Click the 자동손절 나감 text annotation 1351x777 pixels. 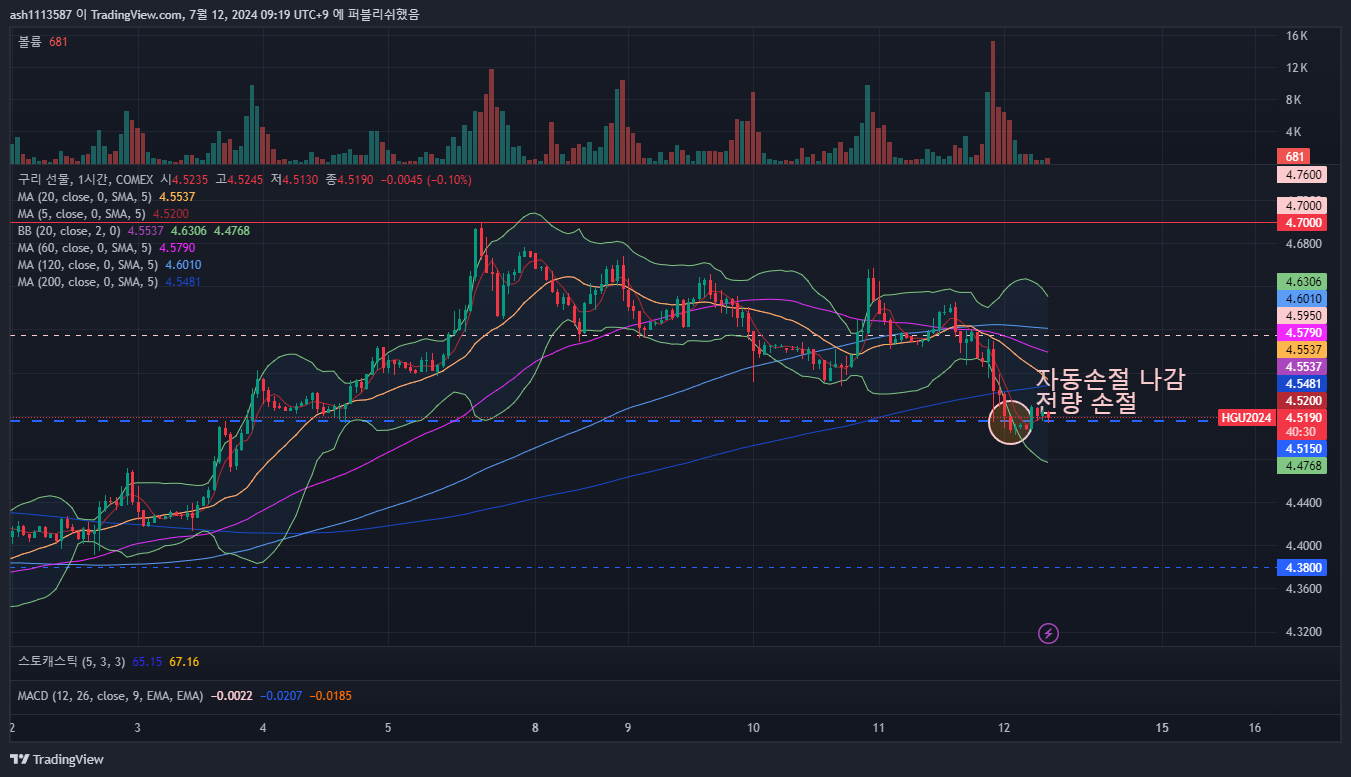tap(1110, 380)
